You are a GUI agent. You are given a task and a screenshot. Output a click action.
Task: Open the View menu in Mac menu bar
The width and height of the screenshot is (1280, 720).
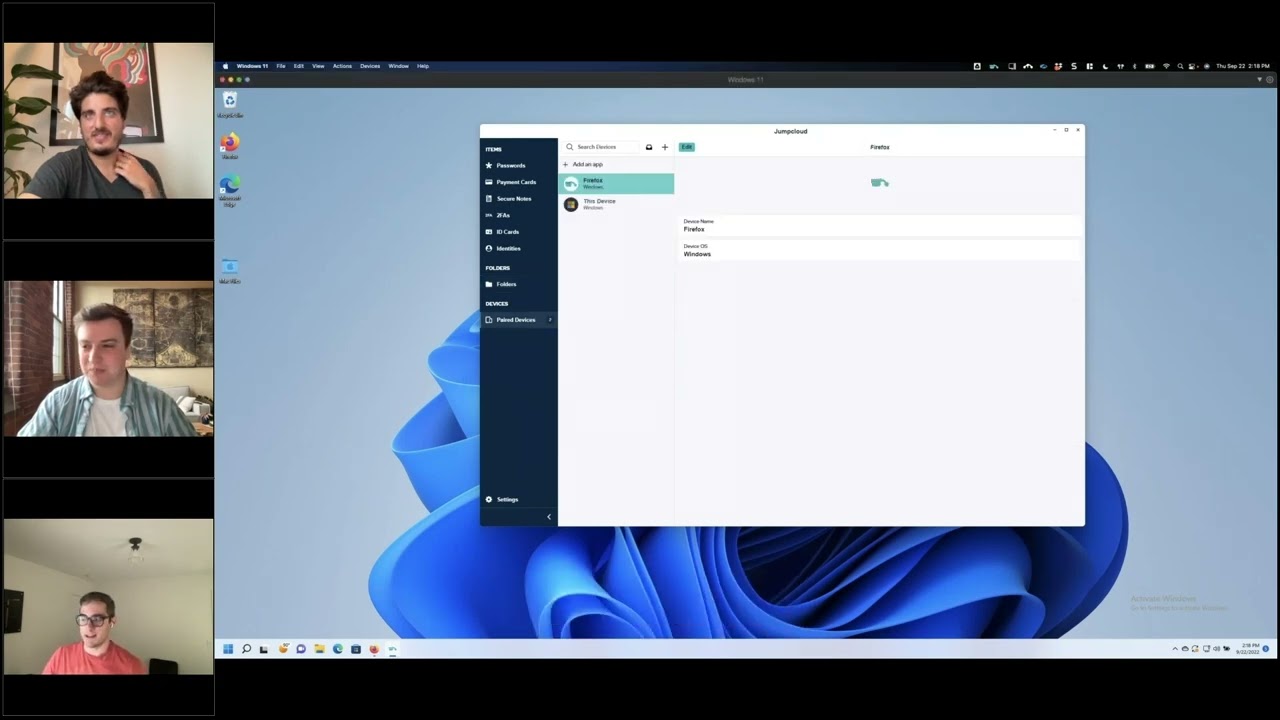[x=318, y=66]
